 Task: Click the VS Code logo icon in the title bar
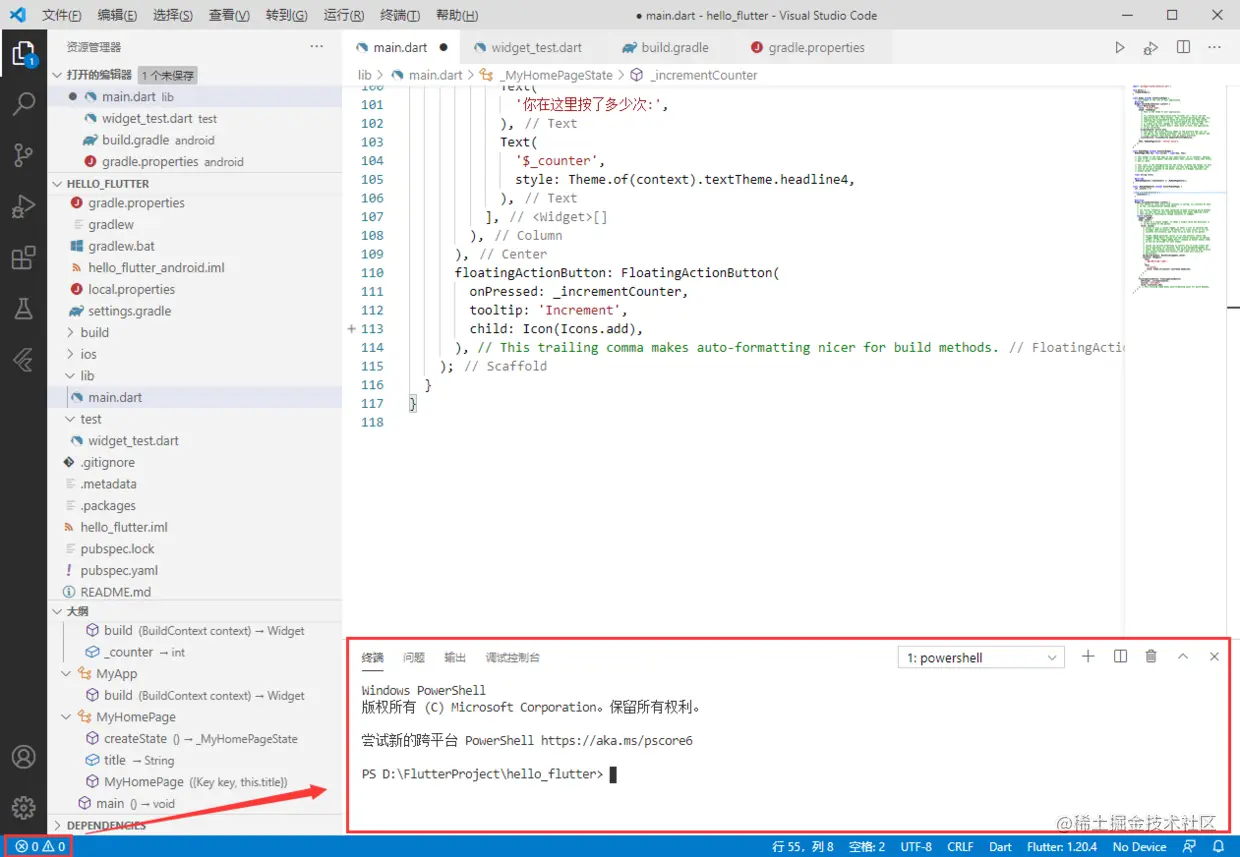tap(17, 15)
